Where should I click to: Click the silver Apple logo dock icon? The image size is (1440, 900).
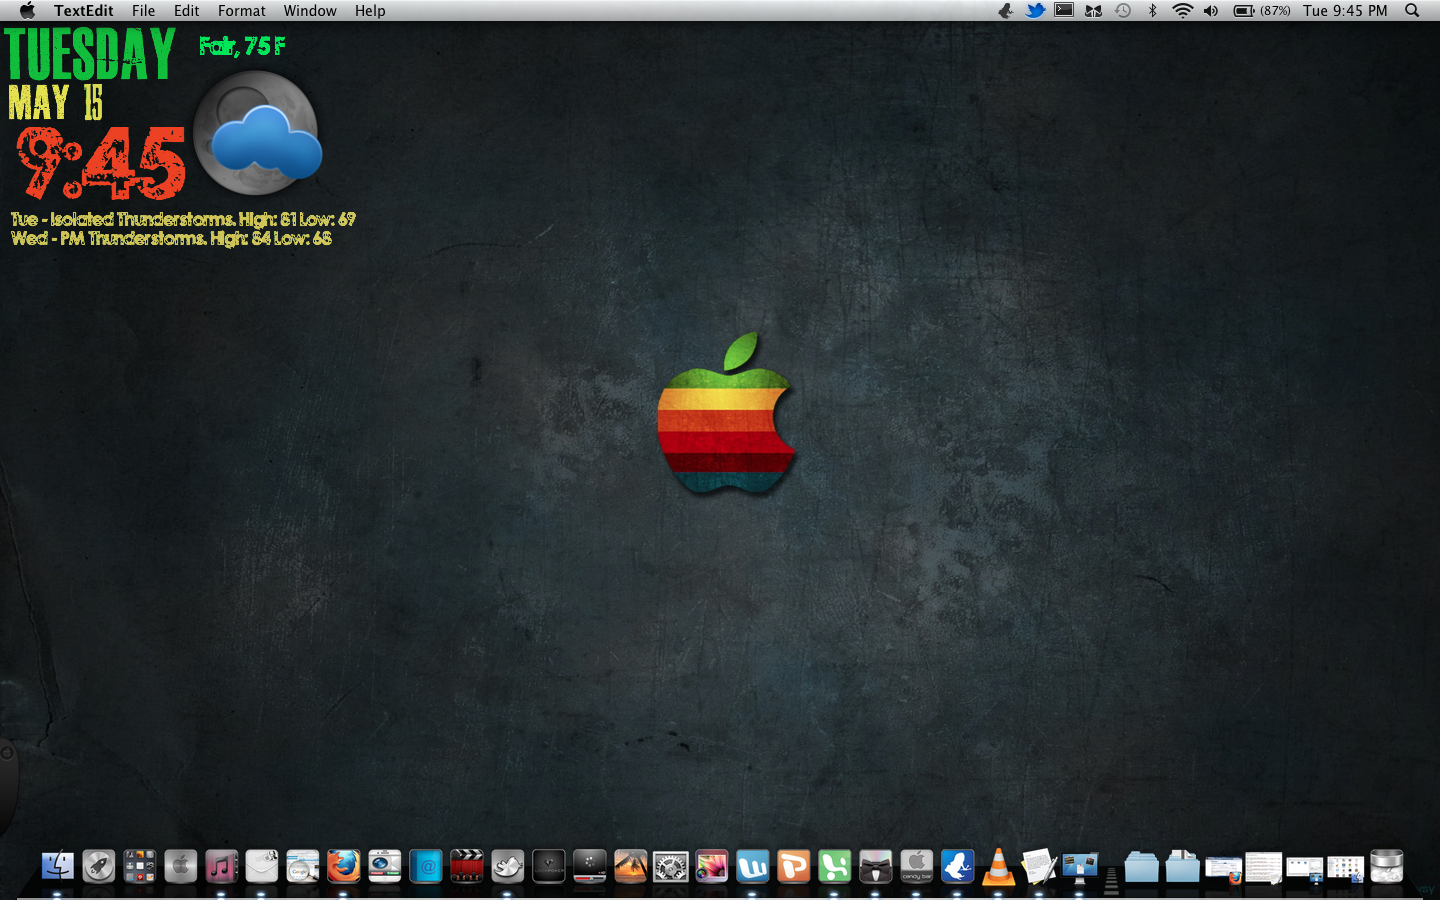tap(181, 866)
